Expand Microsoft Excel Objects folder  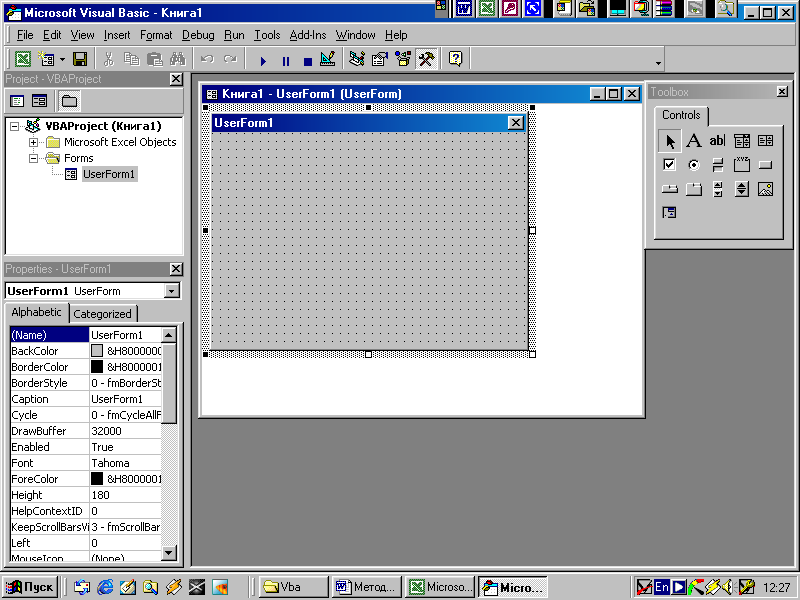(x=33, y=142)
